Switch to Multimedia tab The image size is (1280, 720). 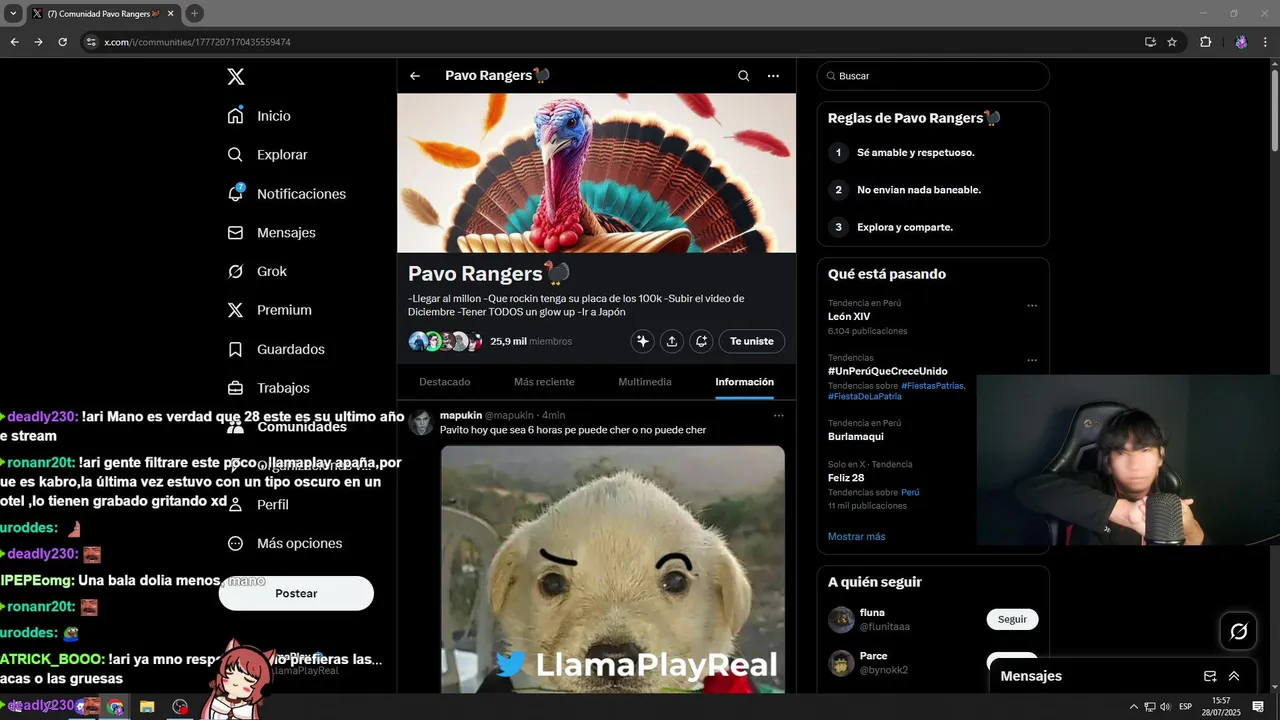click(x=645, y=382)
